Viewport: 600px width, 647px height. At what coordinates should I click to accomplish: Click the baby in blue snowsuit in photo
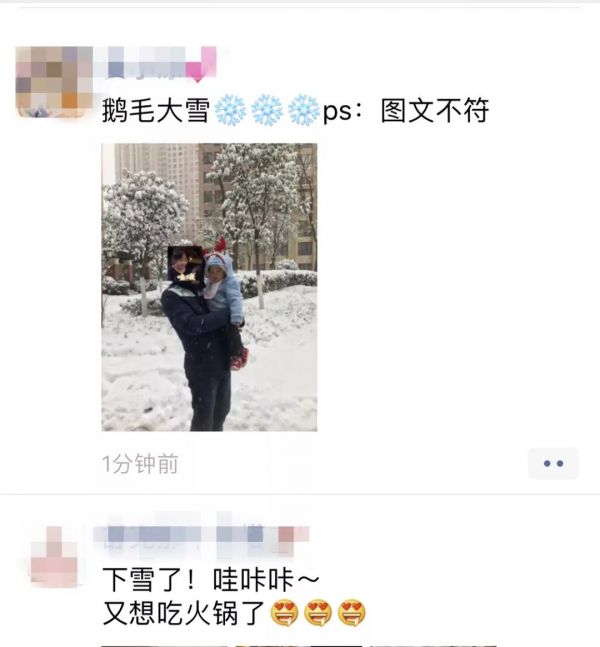coord(223,289)
